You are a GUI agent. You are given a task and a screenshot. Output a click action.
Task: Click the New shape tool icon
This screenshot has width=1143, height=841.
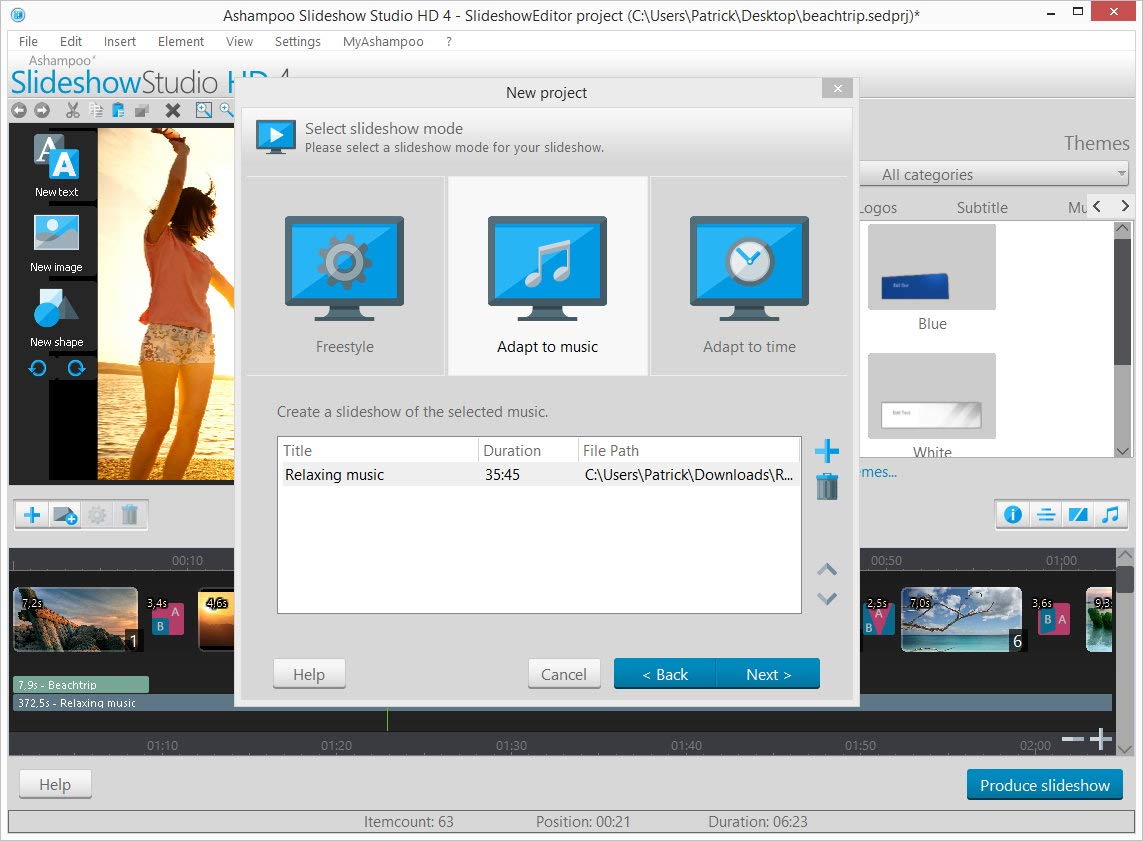pyautogui.click(x=56, y=310)
